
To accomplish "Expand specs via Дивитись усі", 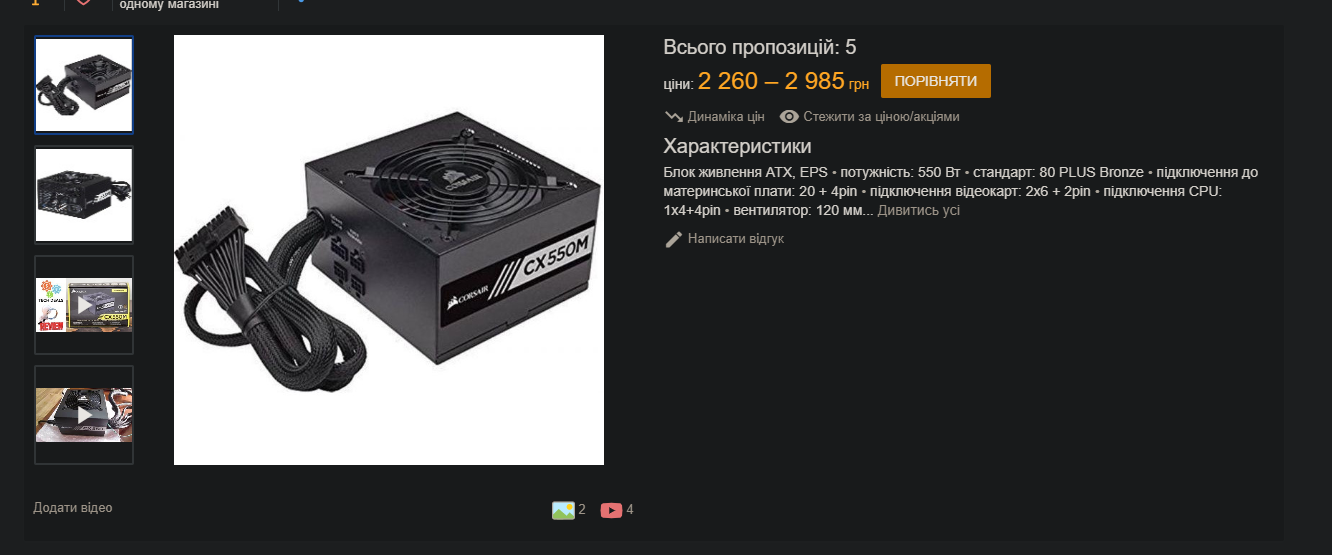I will click(x=919, y=211).
